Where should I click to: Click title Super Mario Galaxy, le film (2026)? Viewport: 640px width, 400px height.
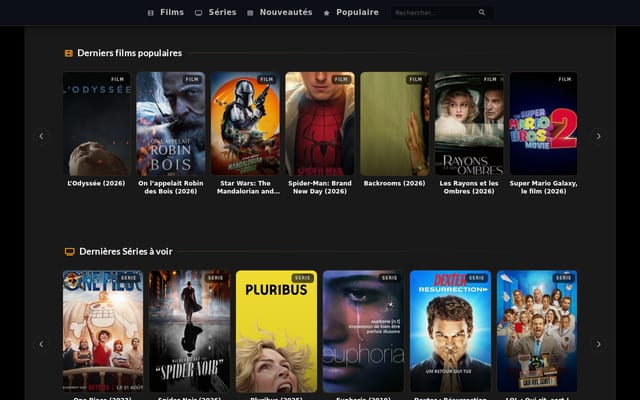pyautogui.click(x=543, y=187)
